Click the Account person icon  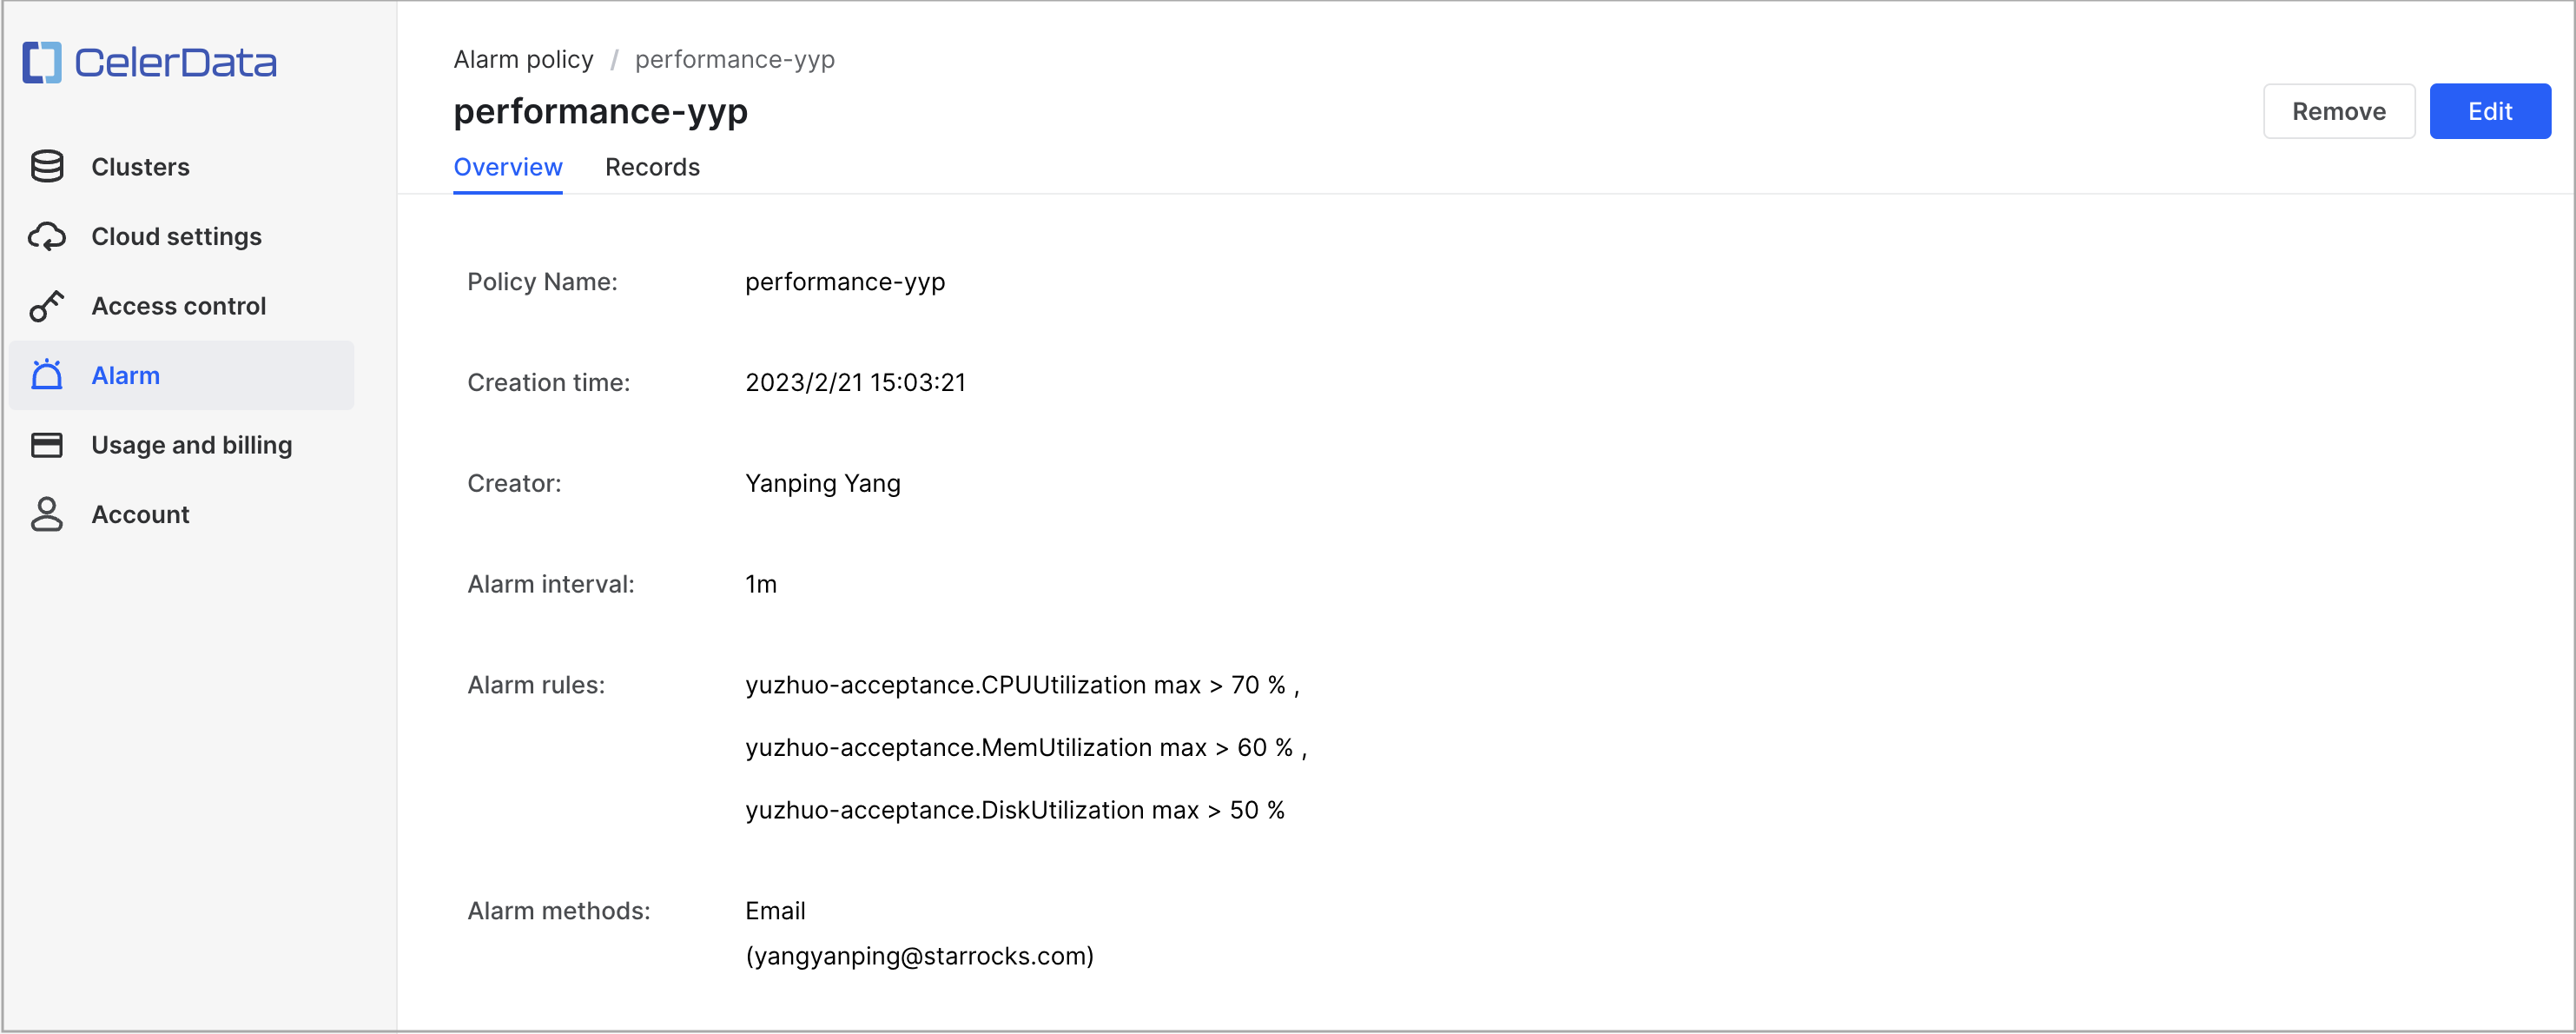click(47, 514)
